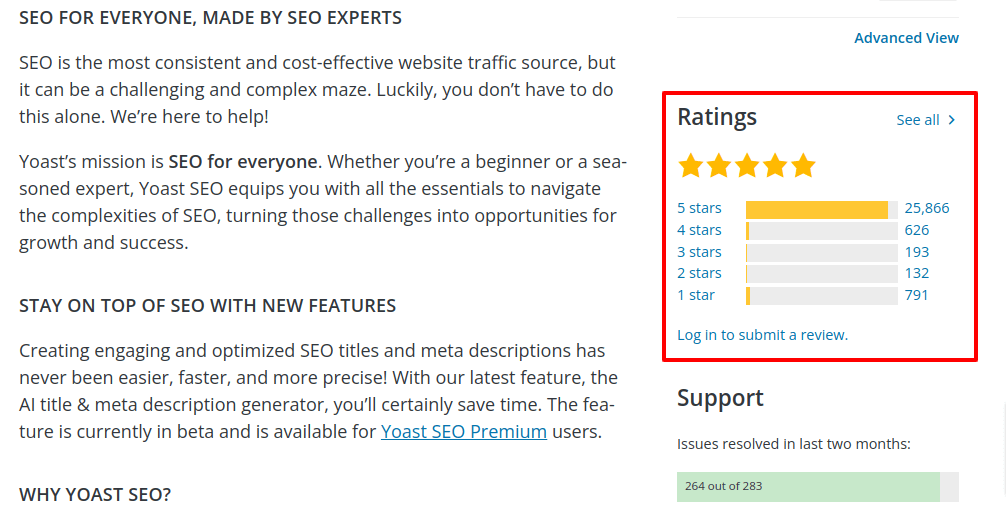Click the first rating star

(691, 166)
